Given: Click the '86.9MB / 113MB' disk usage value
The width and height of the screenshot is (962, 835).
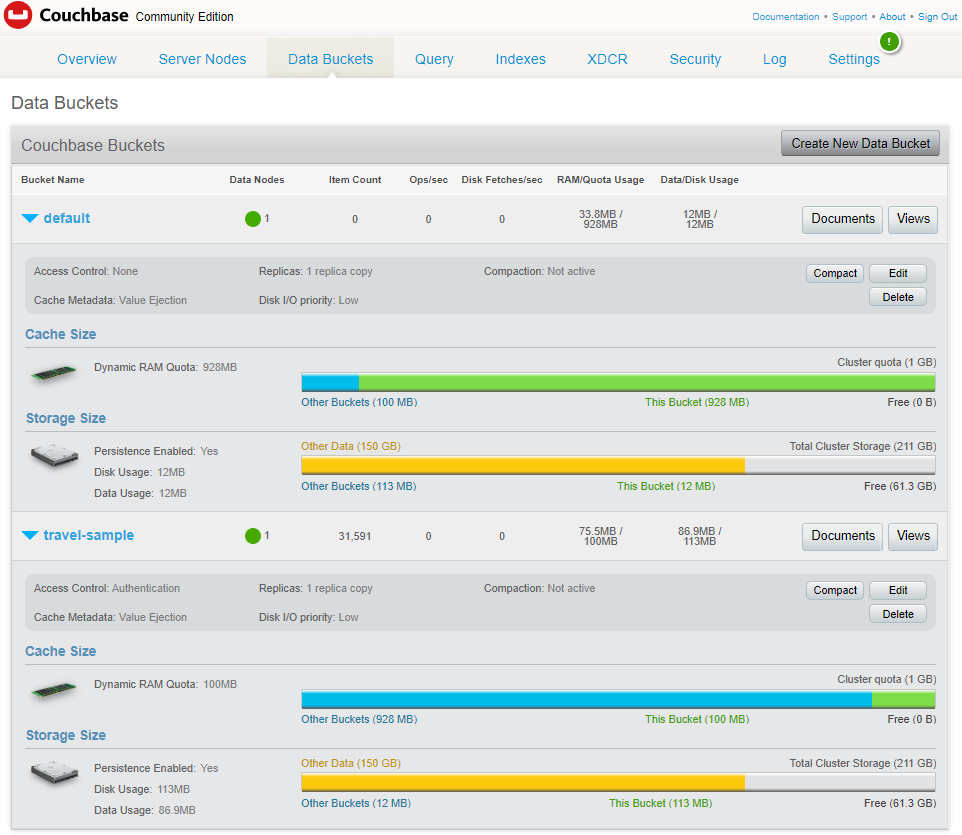Looking at the screenshot, I should (700, 536).
